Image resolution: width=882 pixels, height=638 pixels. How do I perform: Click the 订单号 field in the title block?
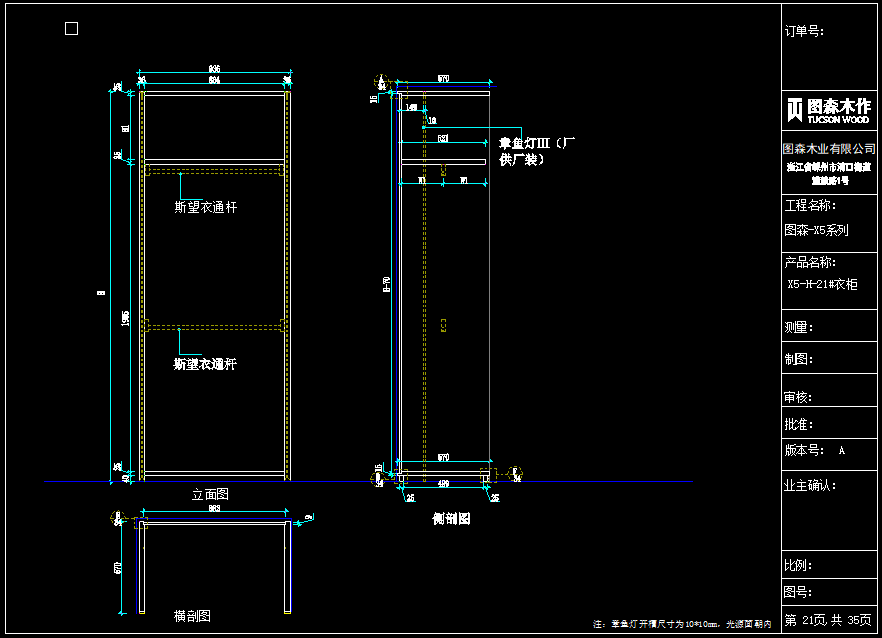pyautogui.click(x=804, y=31)
